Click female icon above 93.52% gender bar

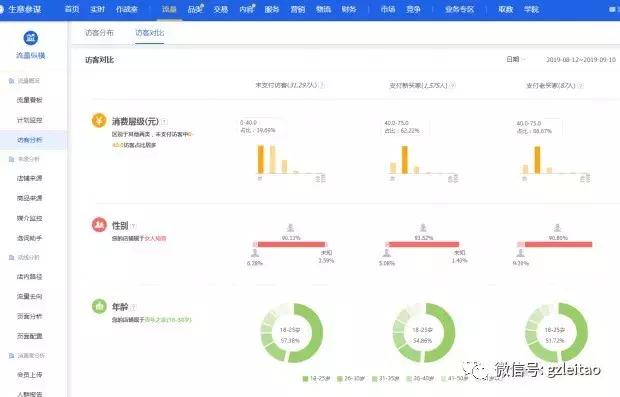point(423,228)
